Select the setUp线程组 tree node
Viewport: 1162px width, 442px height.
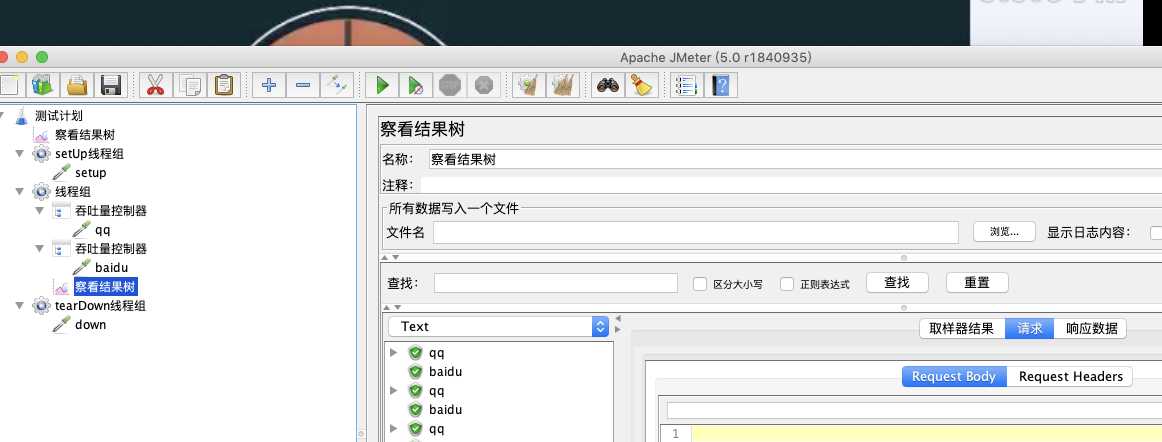point(89,154)
